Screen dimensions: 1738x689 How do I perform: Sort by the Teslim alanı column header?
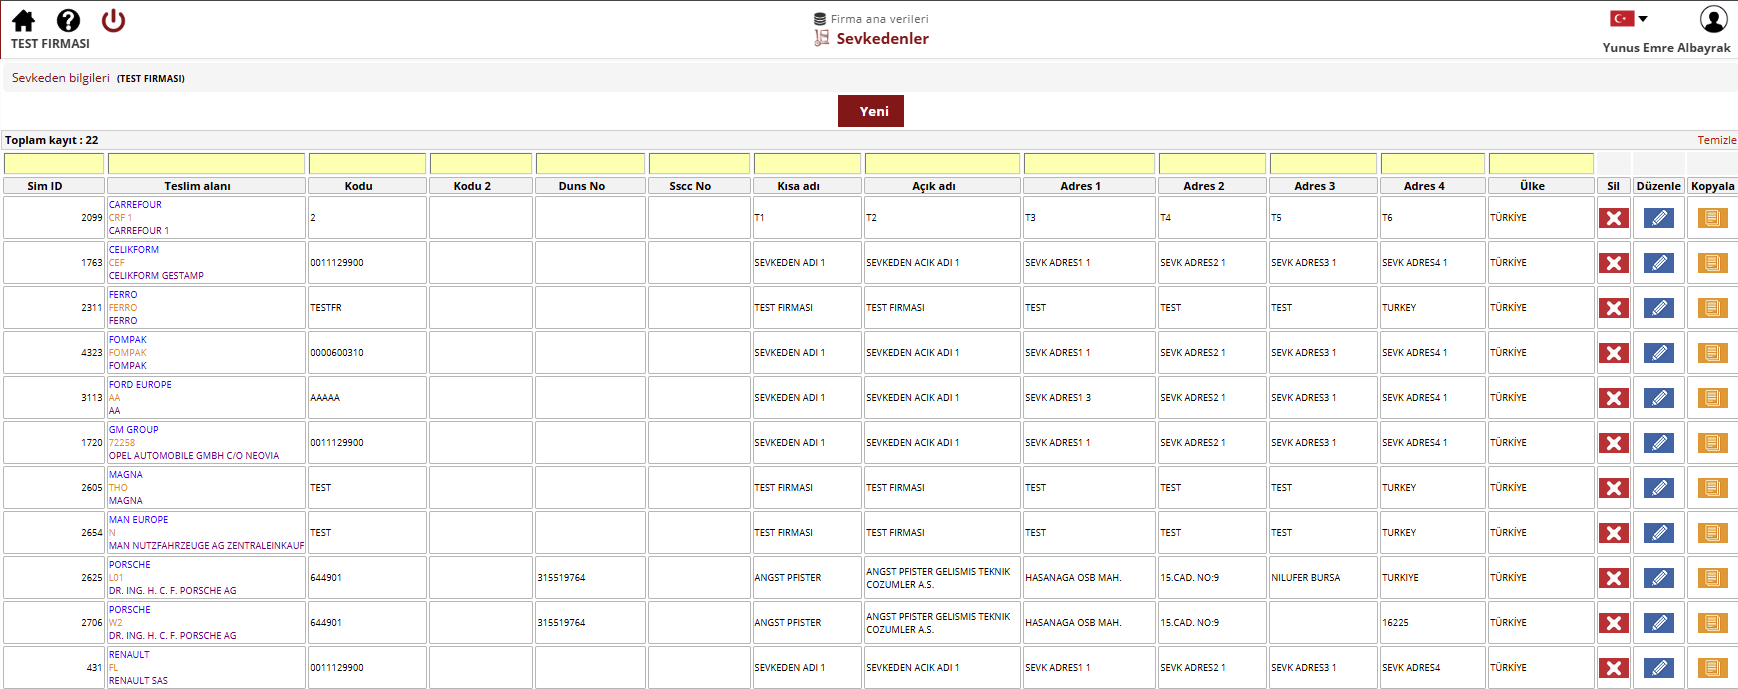click(x=206, y=186)
